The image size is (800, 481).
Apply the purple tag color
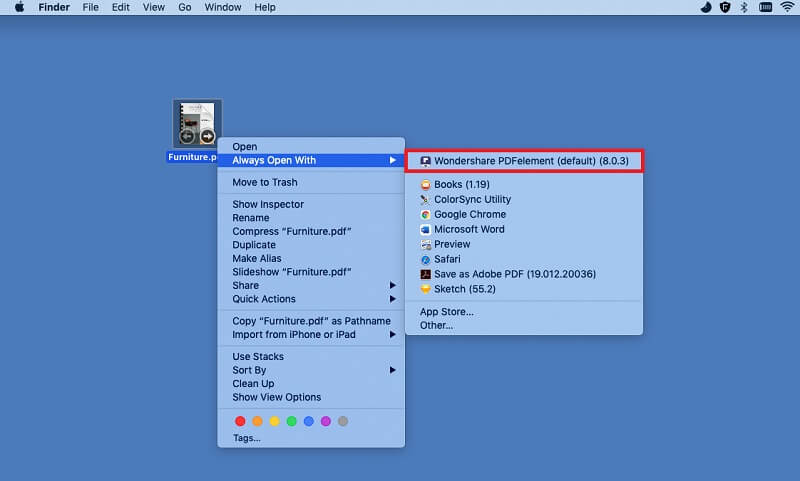coord(326,421)
